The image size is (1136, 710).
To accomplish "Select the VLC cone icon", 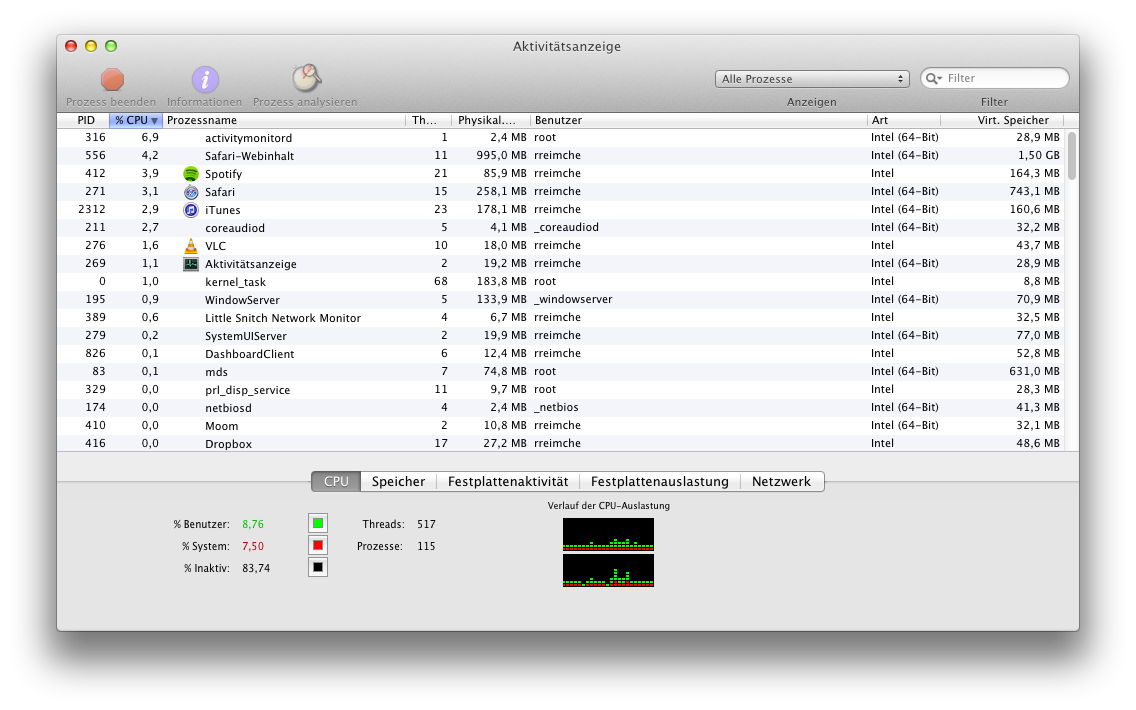I will [191, 246].
